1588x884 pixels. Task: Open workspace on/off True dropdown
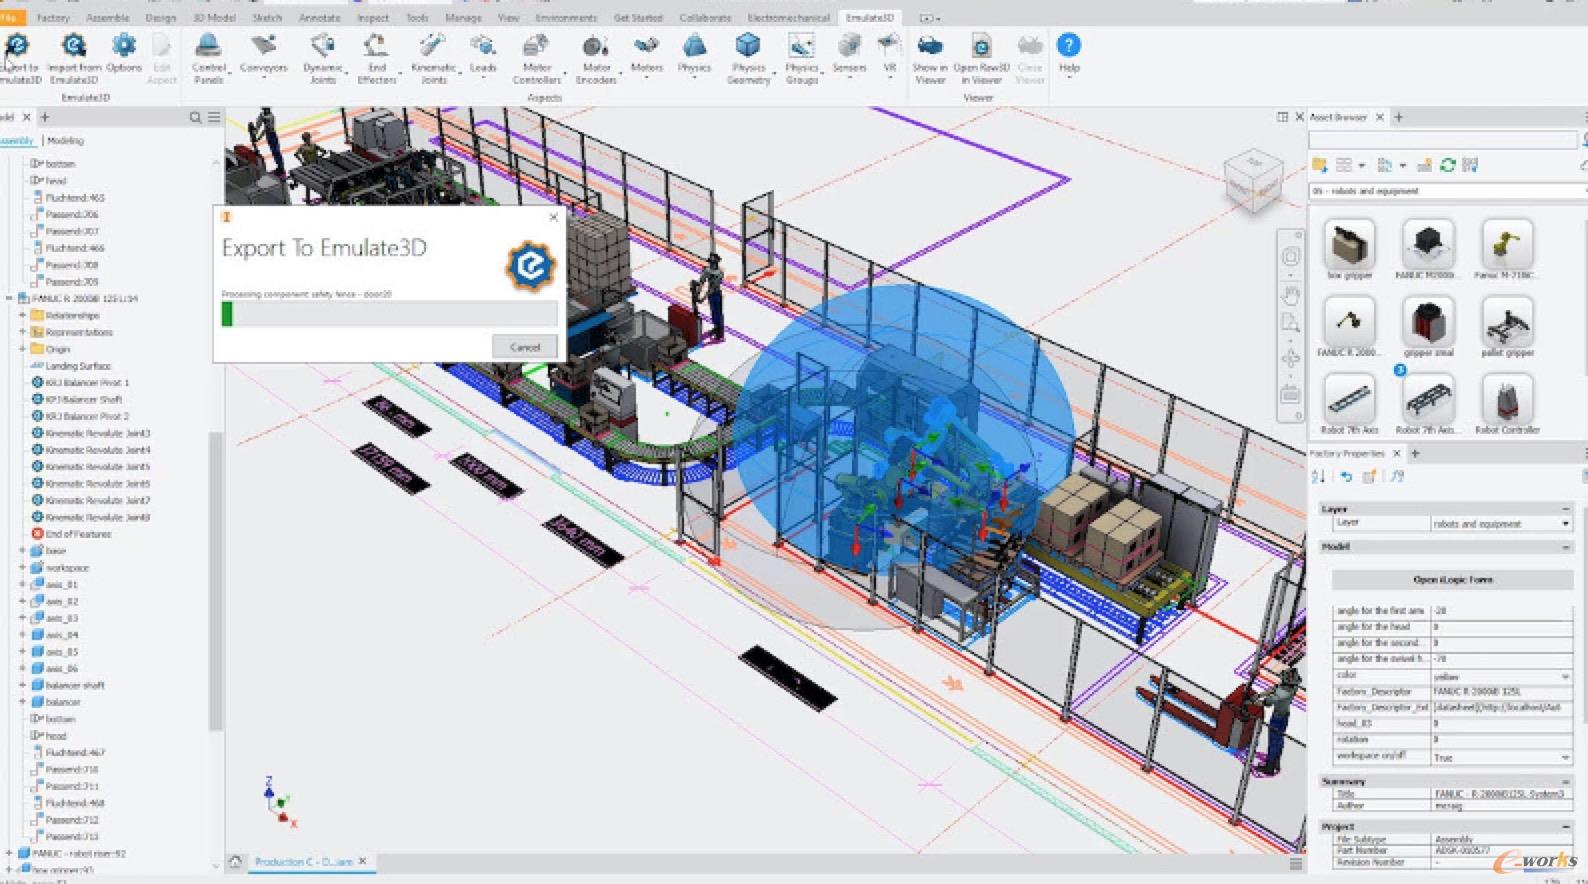coord(1566,757)
